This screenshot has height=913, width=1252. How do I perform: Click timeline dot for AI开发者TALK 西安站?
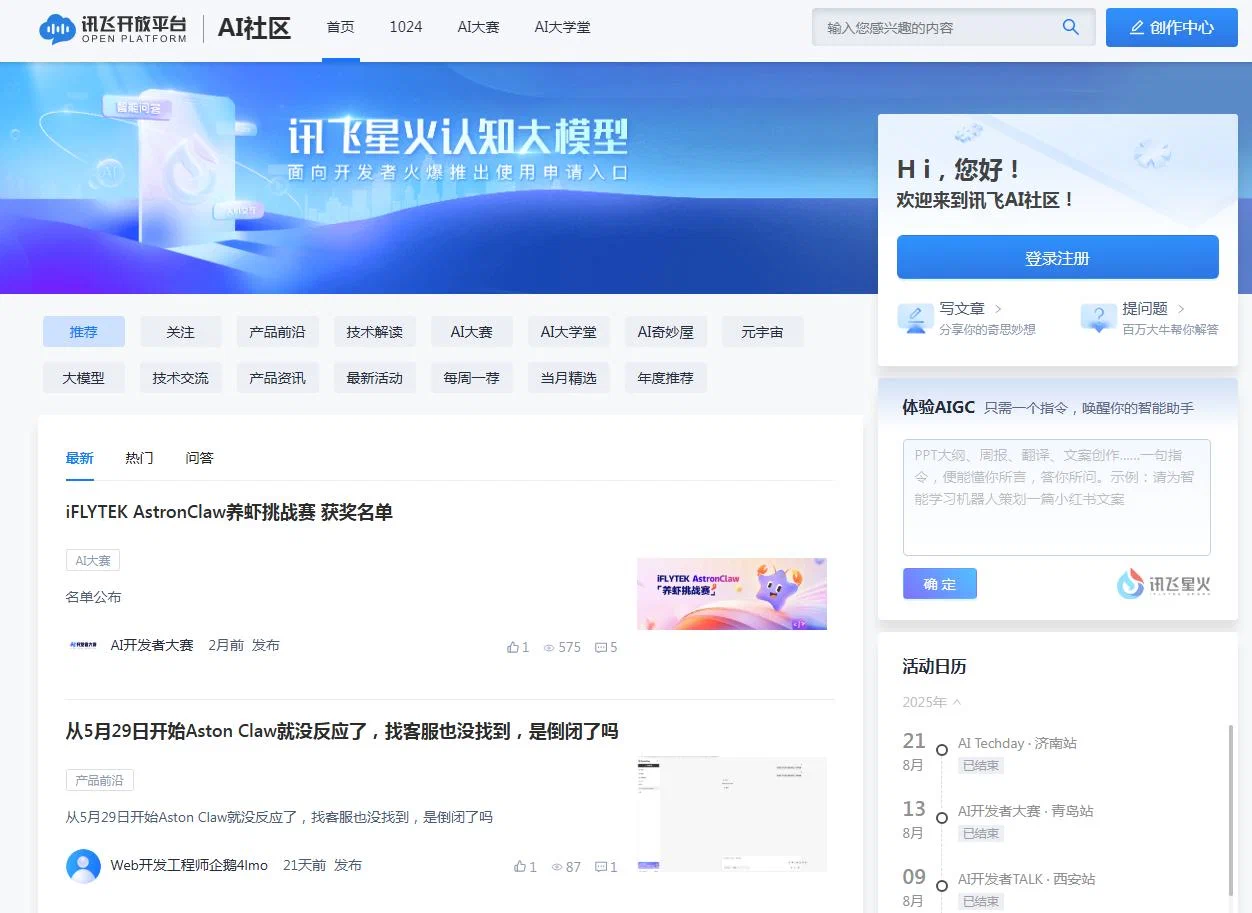(941, 886)
